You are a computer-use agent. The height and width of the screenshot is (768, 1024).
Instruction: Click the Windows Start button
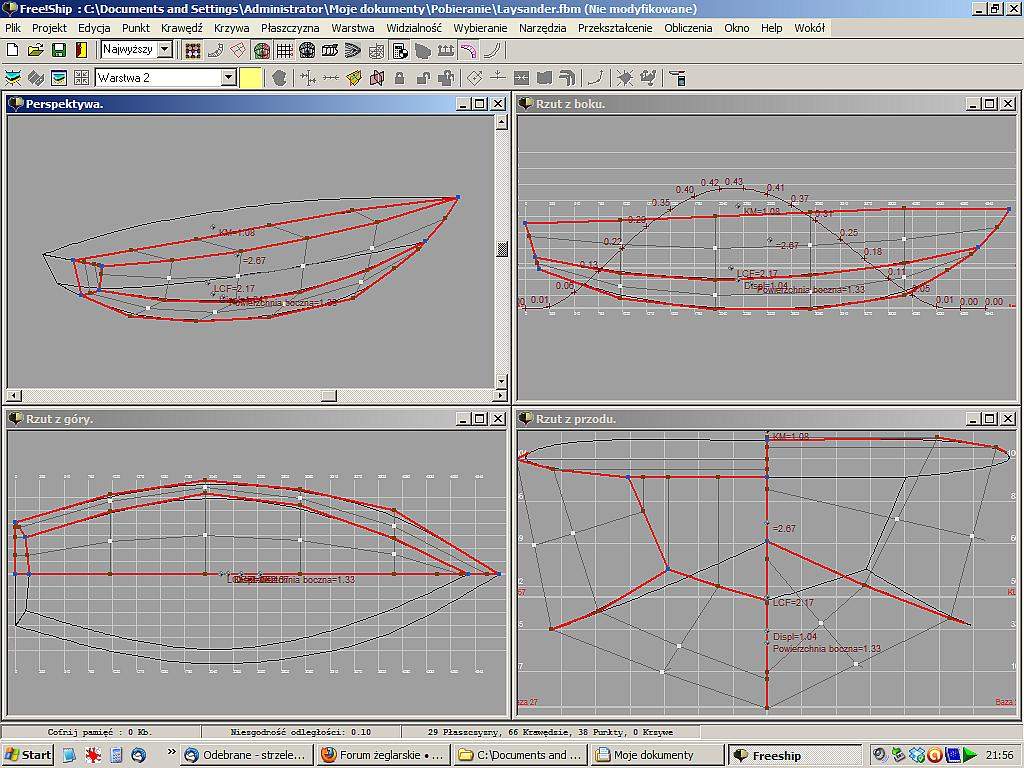pos(28,755)
